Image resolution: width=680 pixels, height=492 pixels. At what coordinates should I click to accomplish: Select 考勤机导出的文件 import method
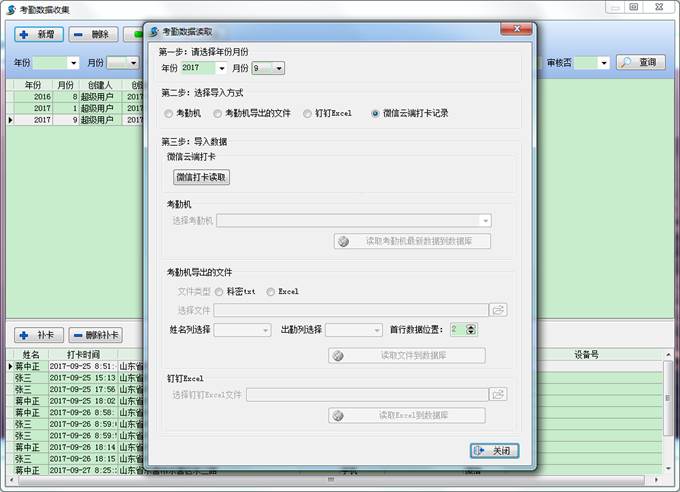pos(217,114)
